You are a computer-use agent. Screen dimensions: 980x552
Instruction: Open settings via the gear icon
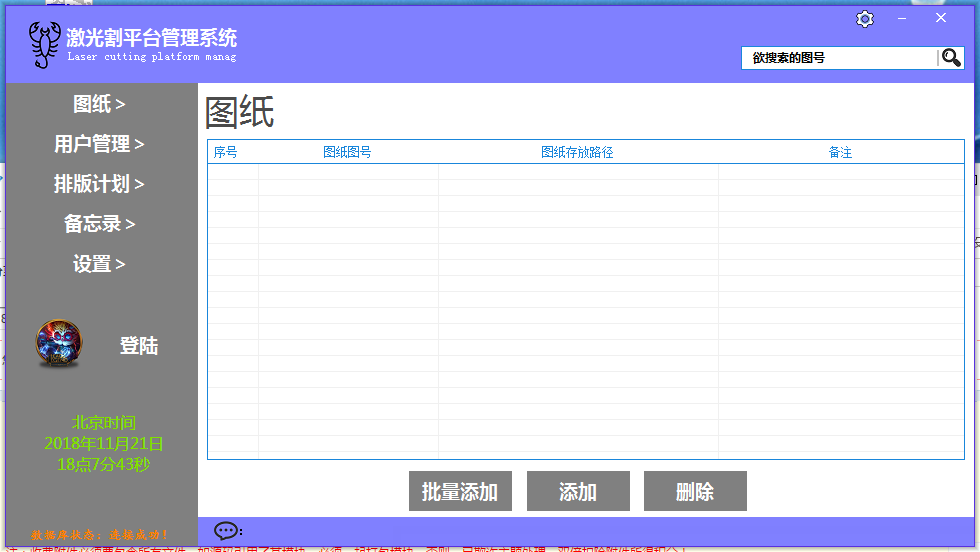[x=865, y=19]
